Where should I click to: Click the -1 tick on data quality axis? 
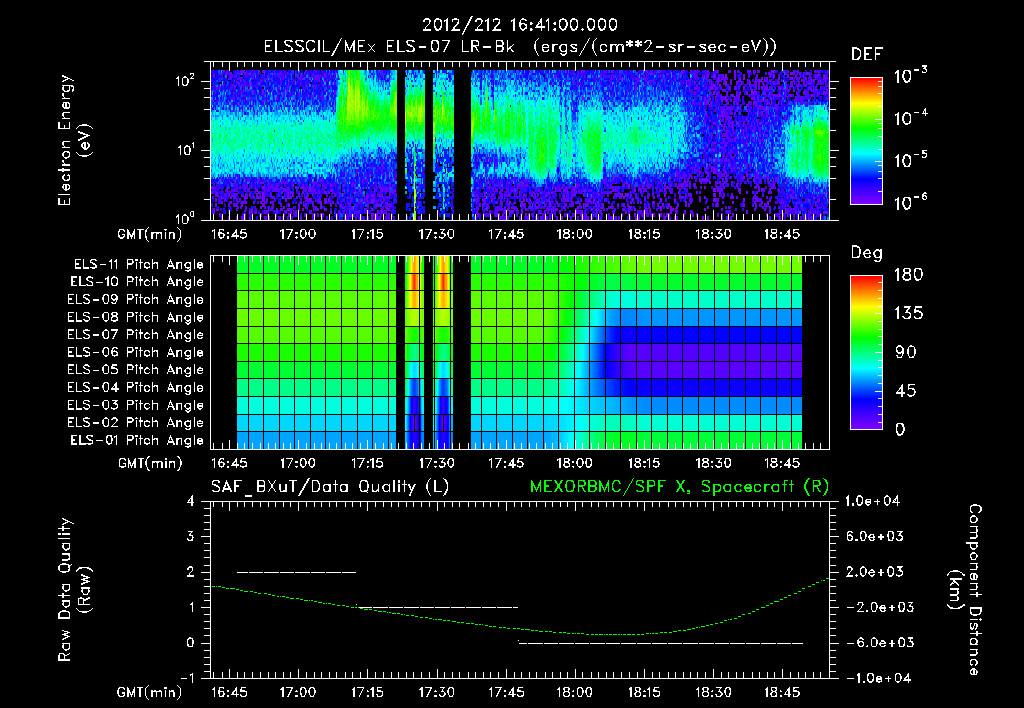click(x=187, y=678)
